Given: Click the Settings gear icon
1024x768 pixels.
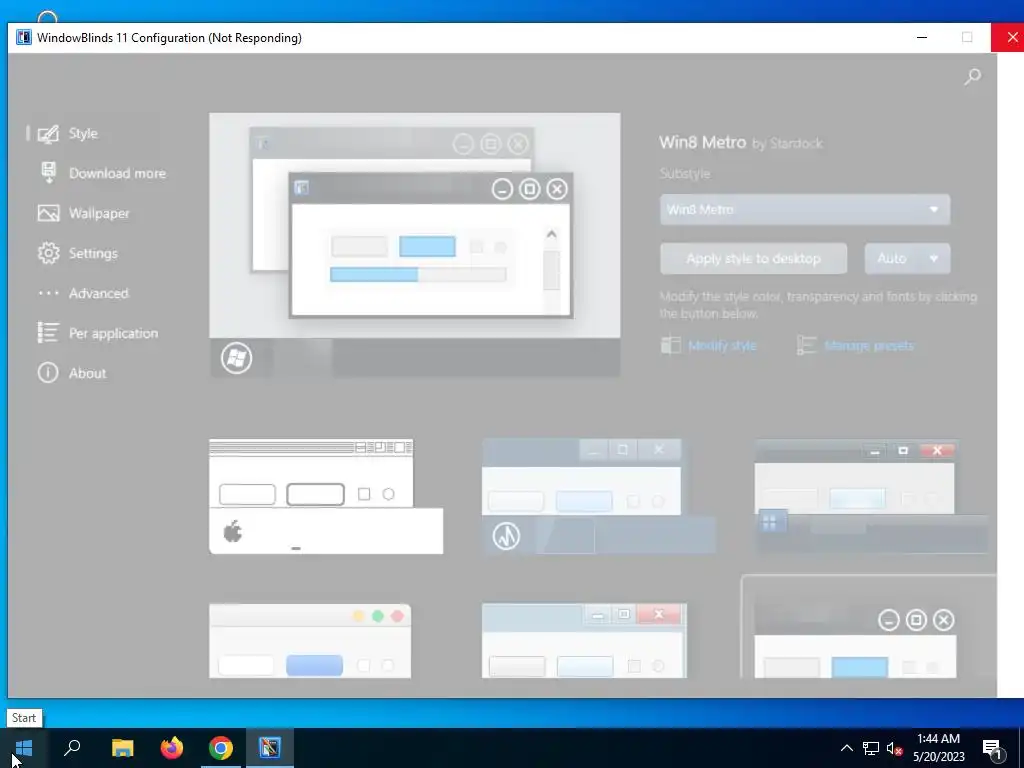Looking at the screenshot, I should (x=48, y=253).
